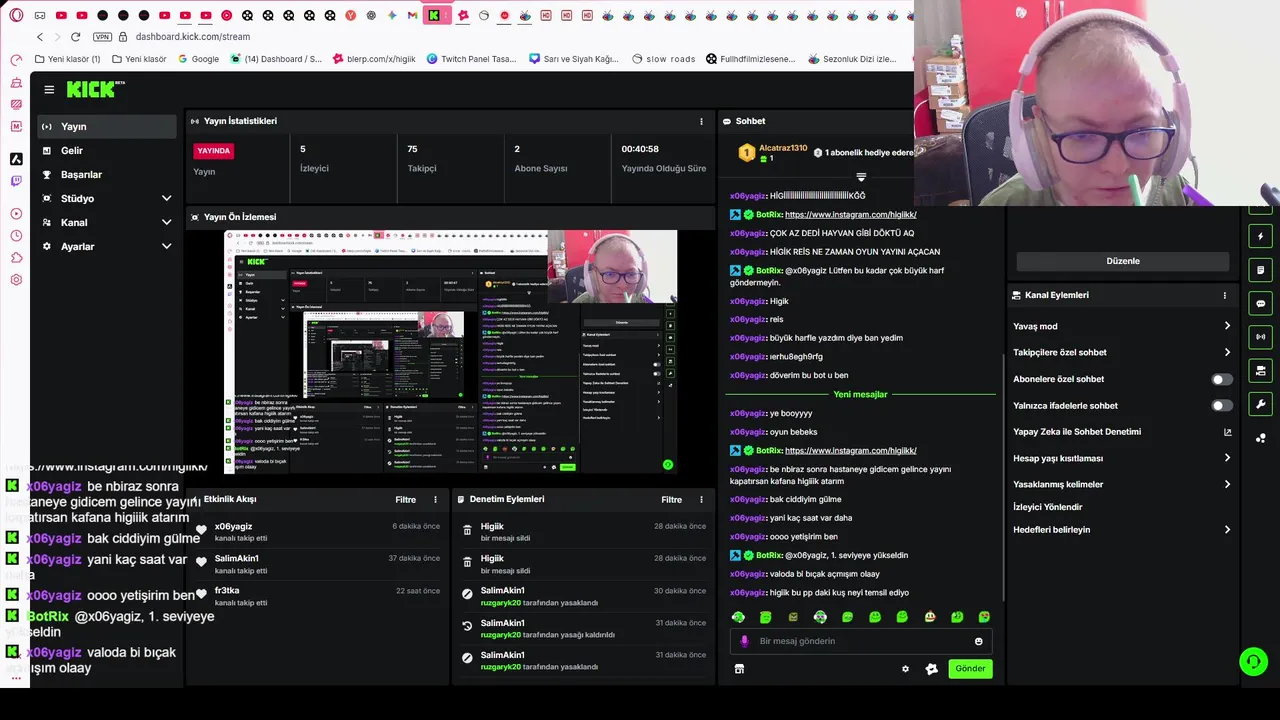Open emoji picker in chat input

tap(979, 641)
